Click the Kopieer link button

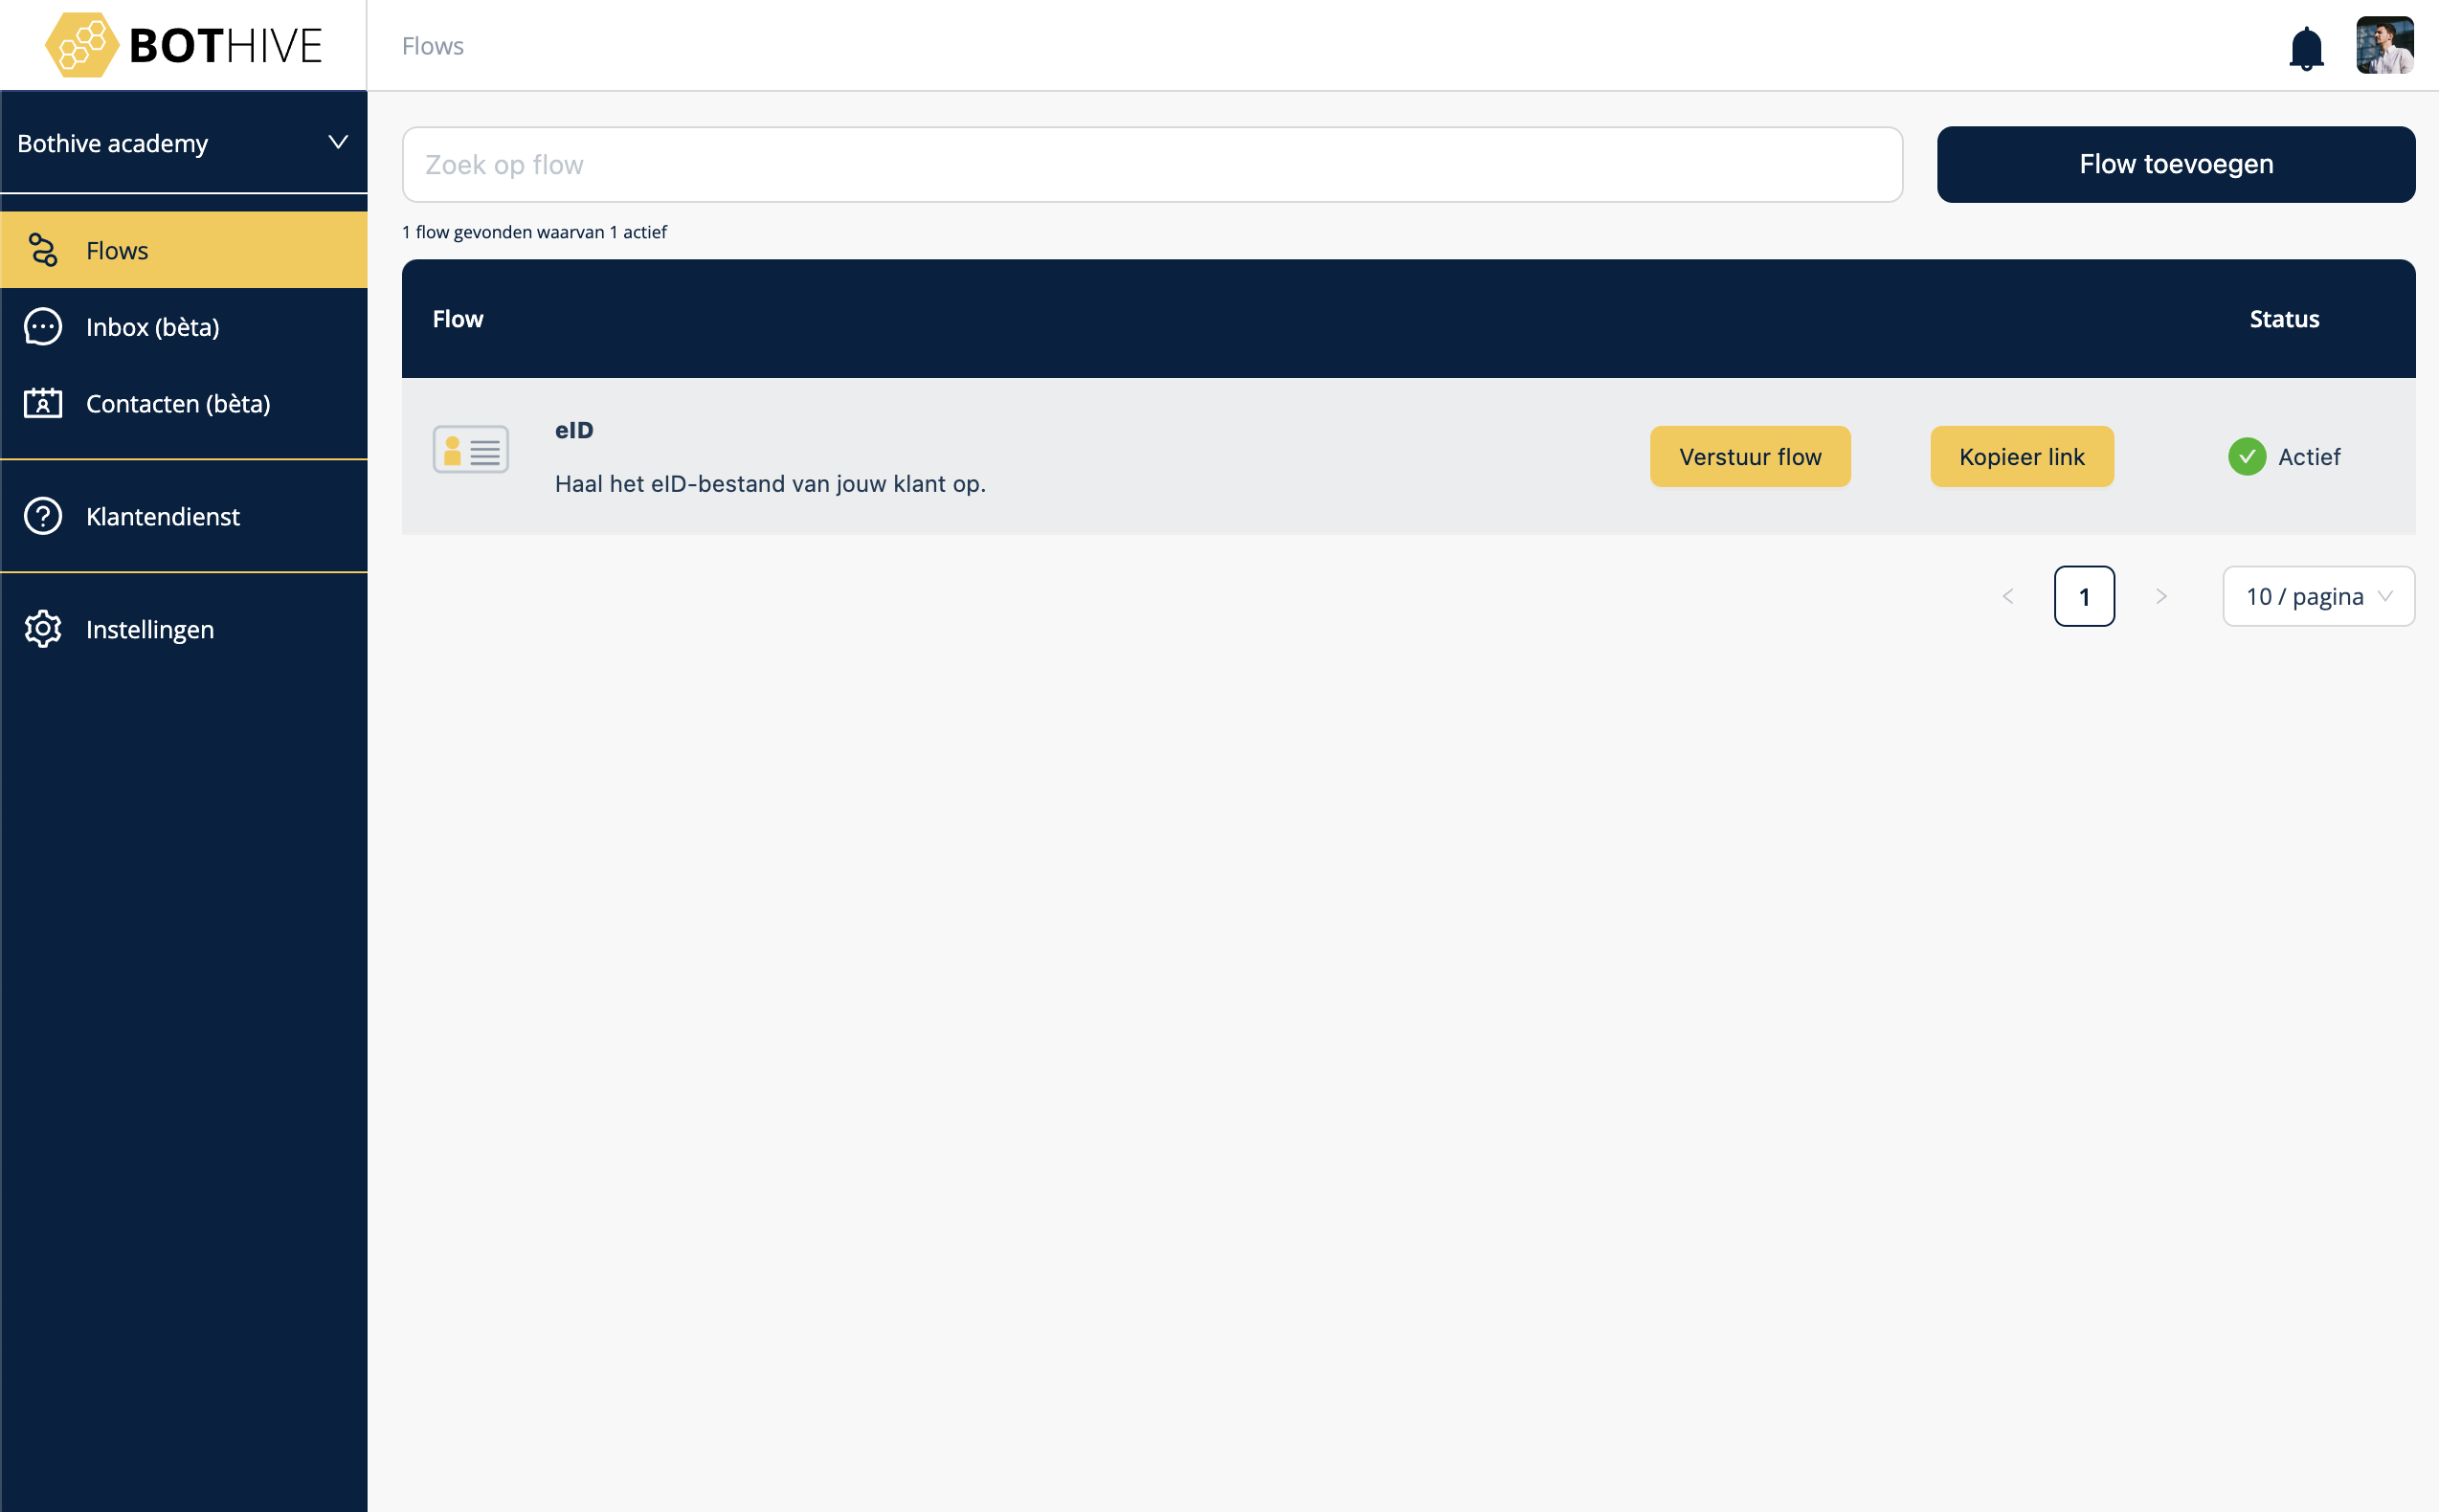pyautogui.click(x=2021, y=457)
